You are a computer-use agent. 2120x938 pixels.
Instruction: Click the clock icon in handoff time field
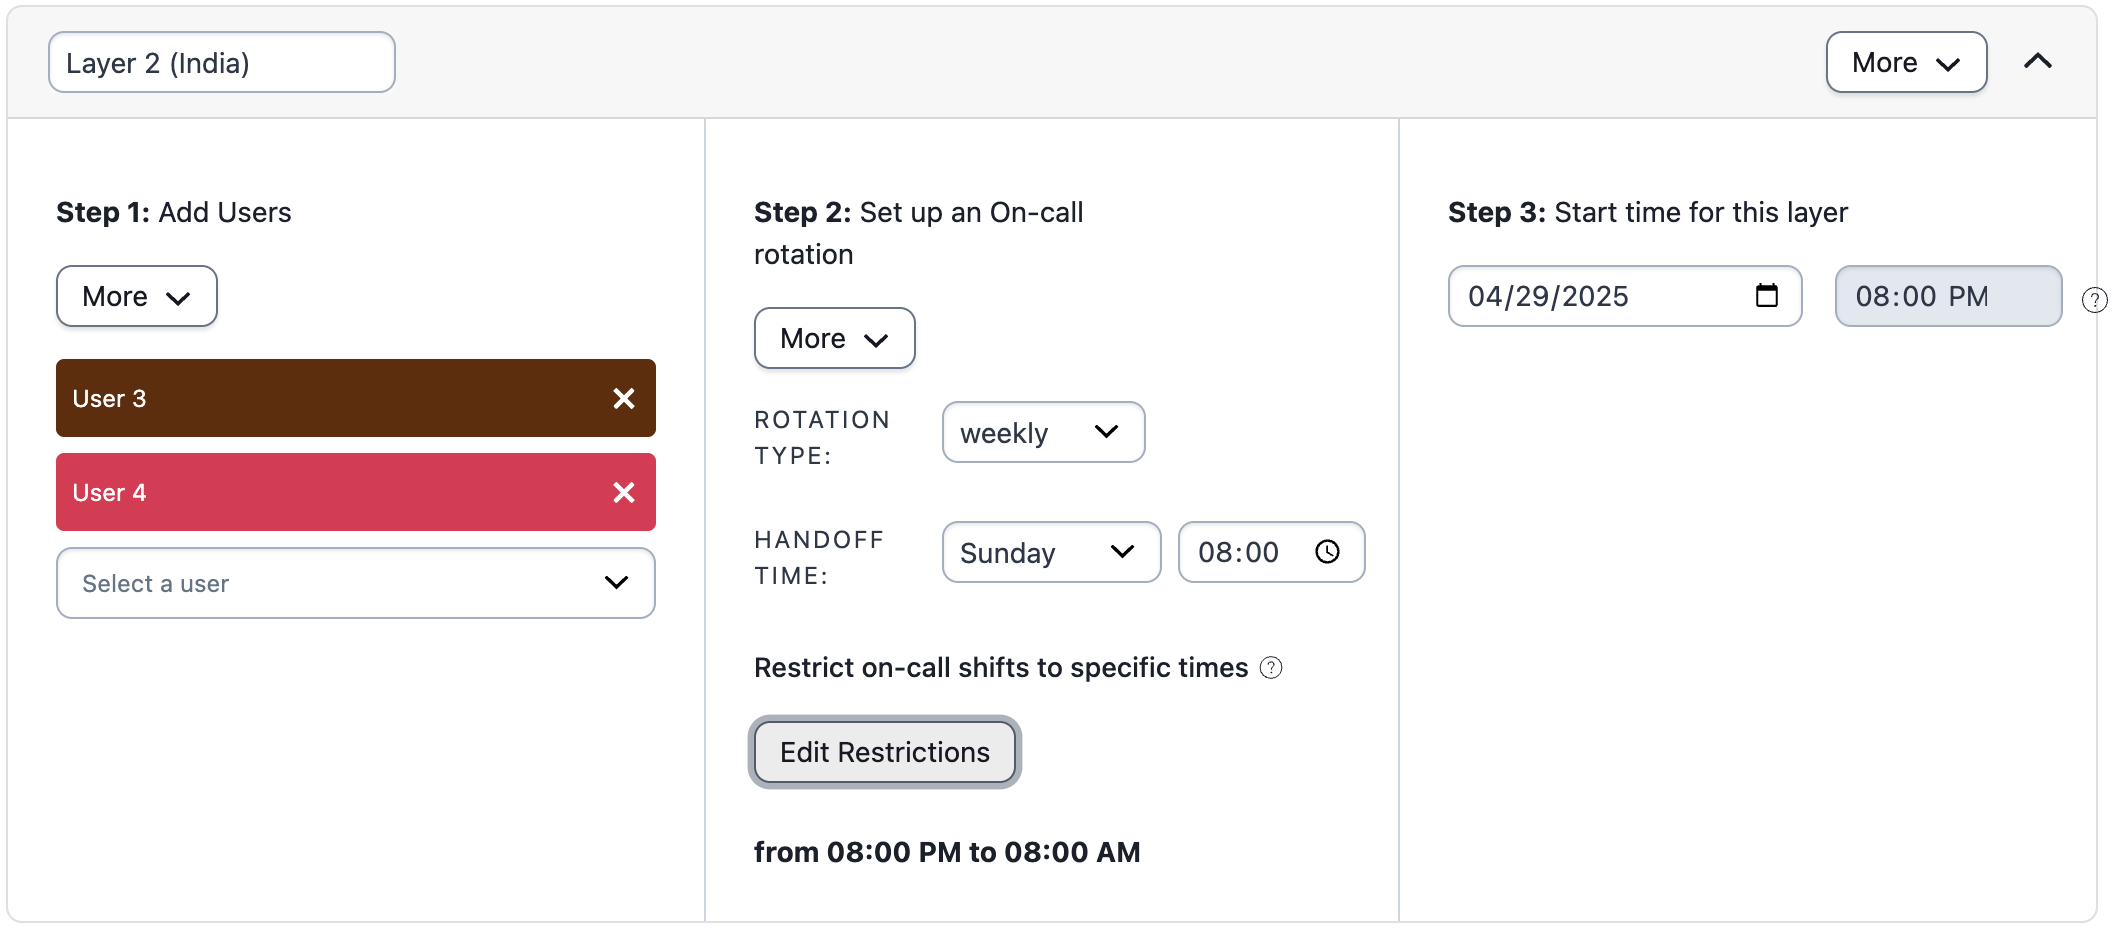(1327, 552)
